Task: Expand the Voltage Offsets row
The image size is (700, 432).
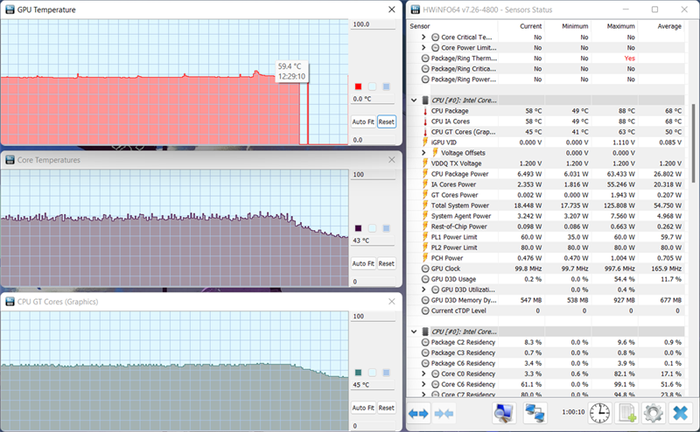Action: 424,153
